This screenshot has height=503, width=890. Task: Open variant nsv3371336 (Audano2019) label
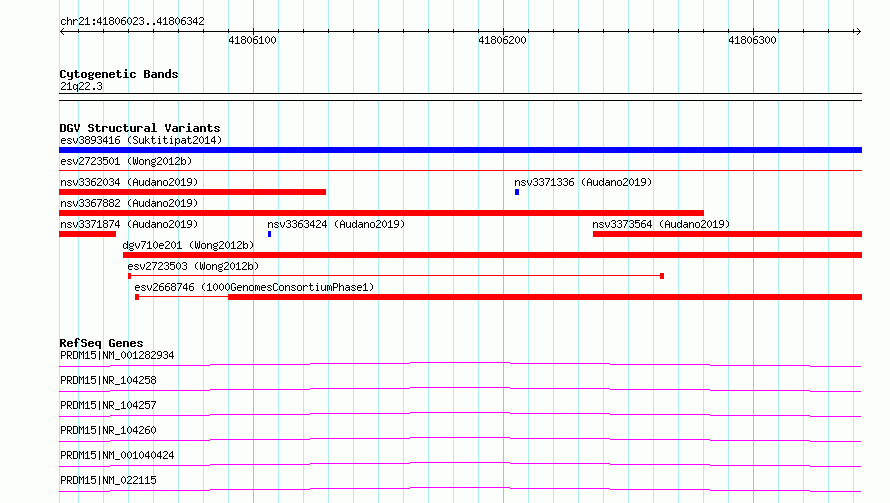[x=583, y=182]
